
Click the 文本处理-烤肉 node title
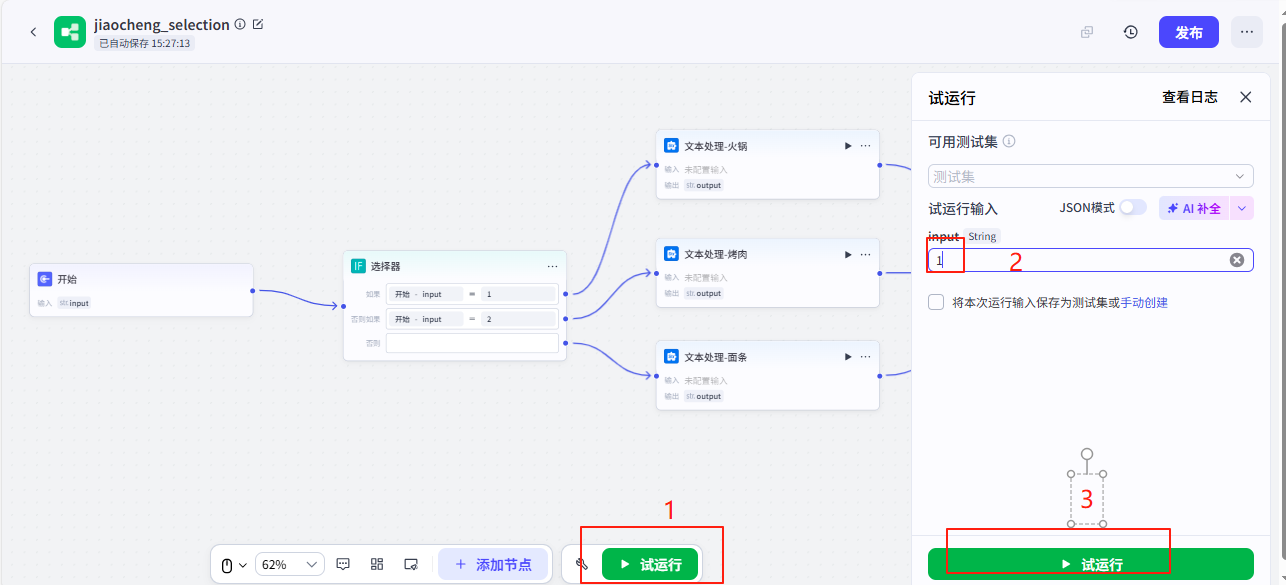pos(715,254)
